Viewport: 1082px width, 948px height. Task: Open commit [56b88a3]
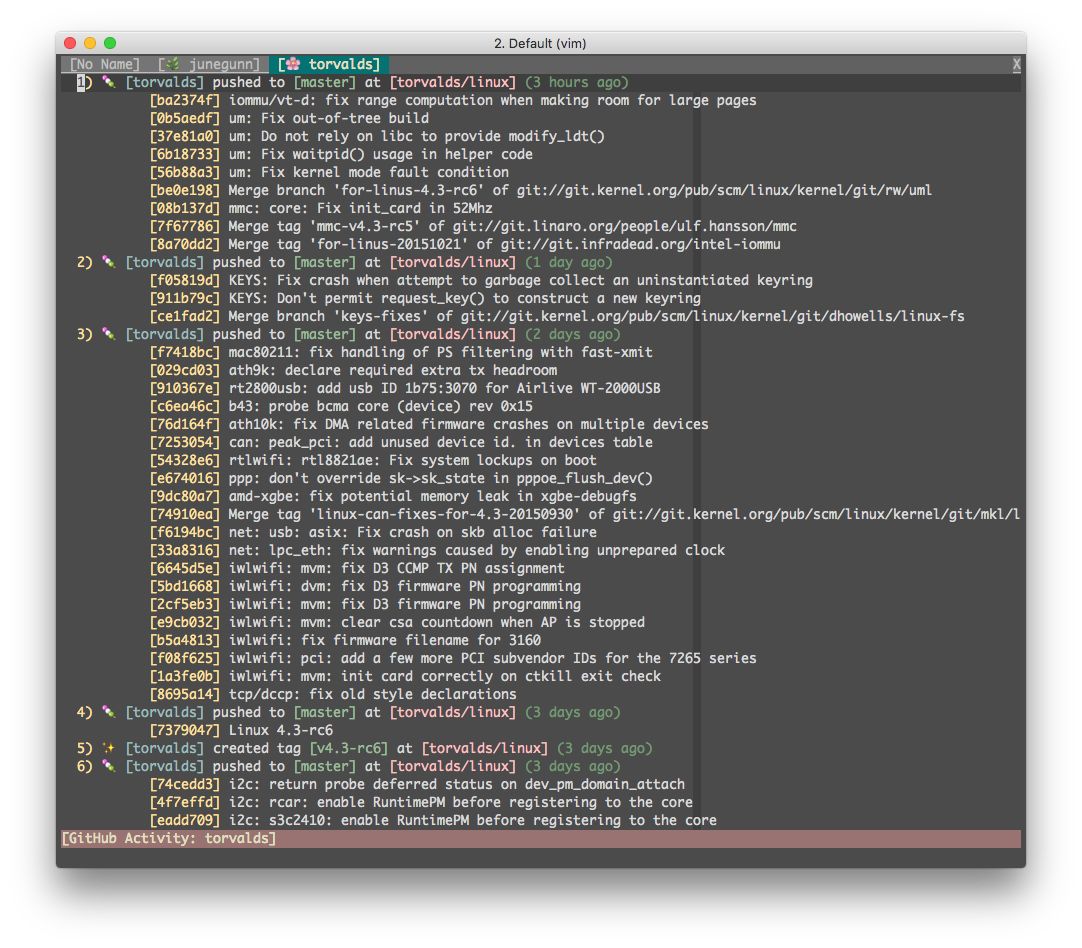pos(185,172)
